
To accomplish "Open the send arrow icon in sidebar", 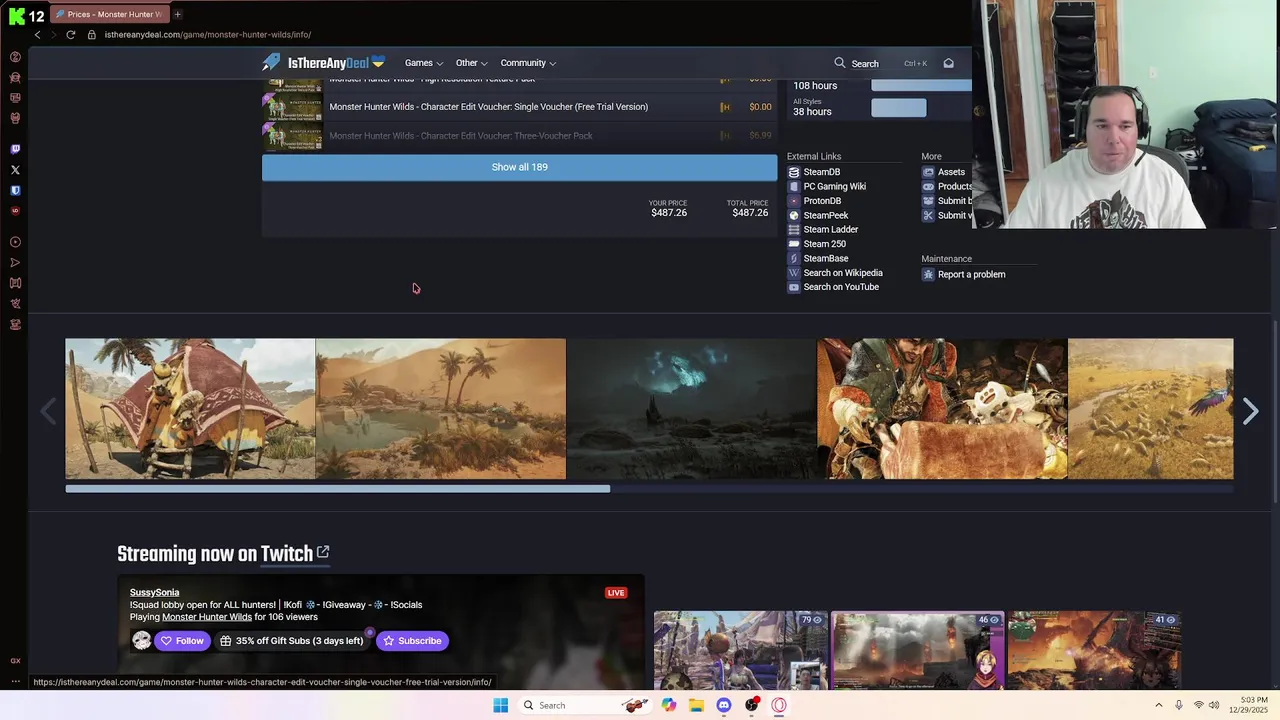I will click(15, 263).
